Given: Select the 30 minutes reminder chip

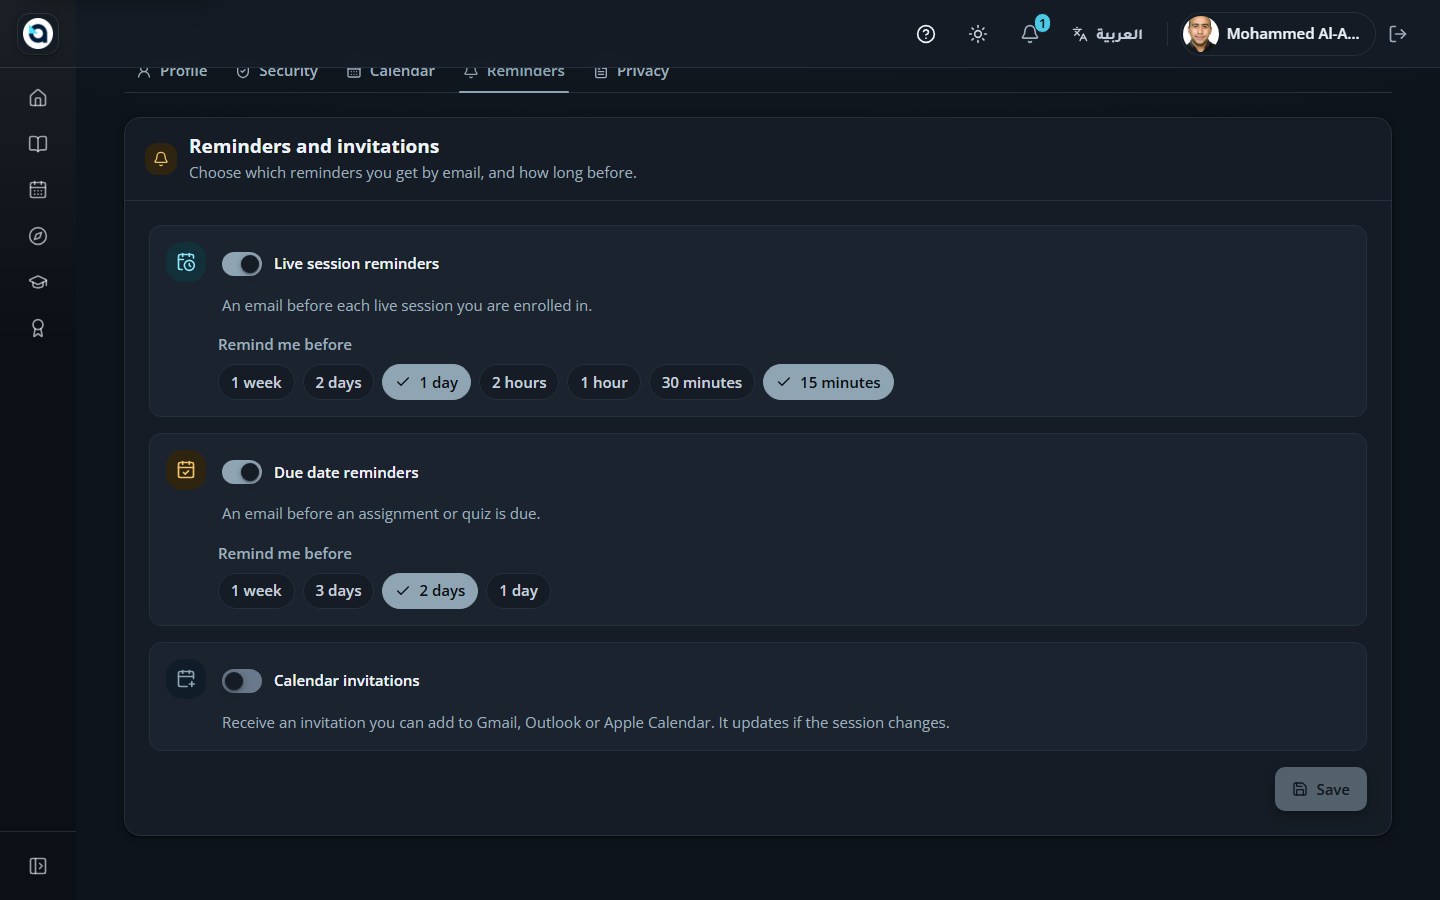Looking at the screenshot, I should tap(702, 382).
